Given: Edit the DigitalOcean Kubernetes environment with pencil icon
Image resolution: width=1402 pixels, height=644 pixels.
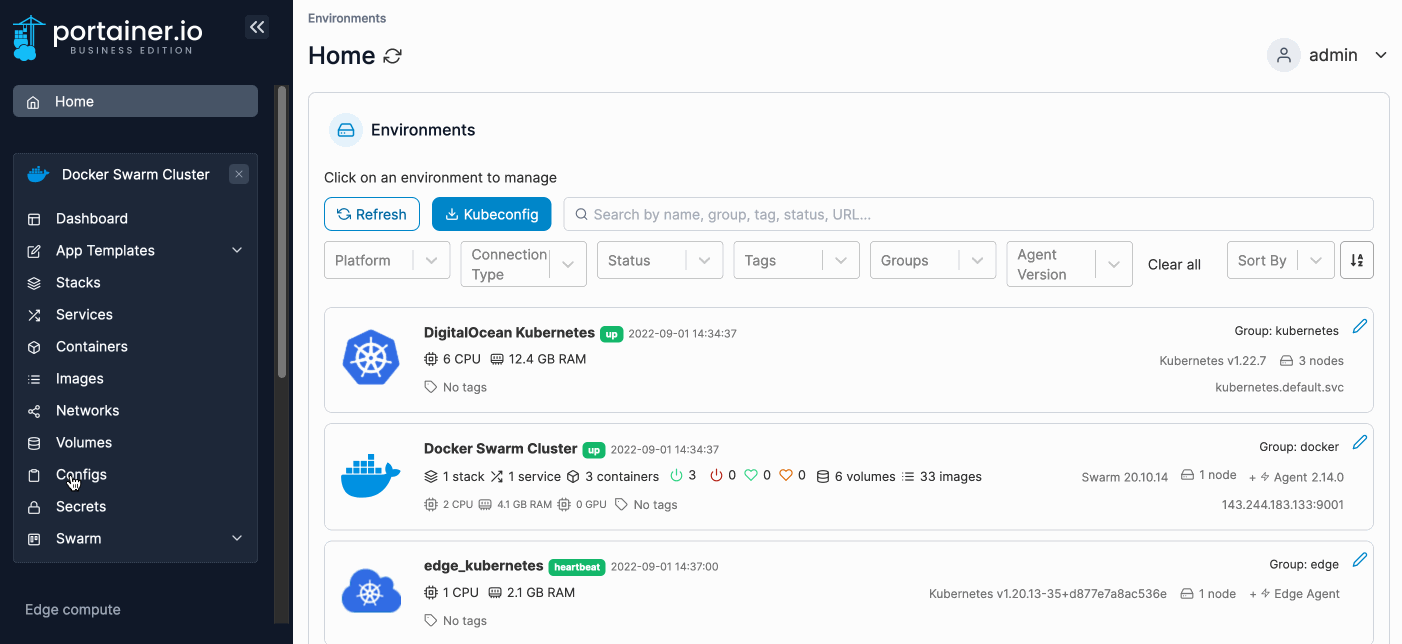Looking at the screenshot, I should (x=1360, y=325).
